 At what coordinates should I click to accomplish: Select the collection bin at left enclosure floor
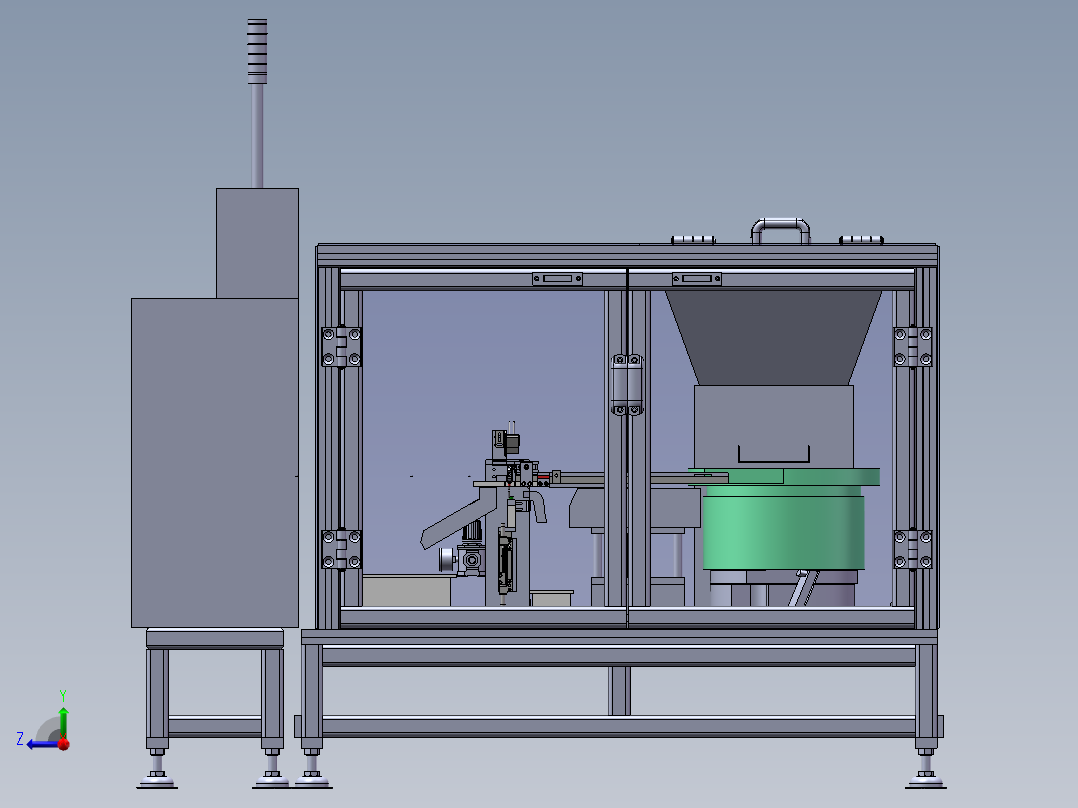406,591
